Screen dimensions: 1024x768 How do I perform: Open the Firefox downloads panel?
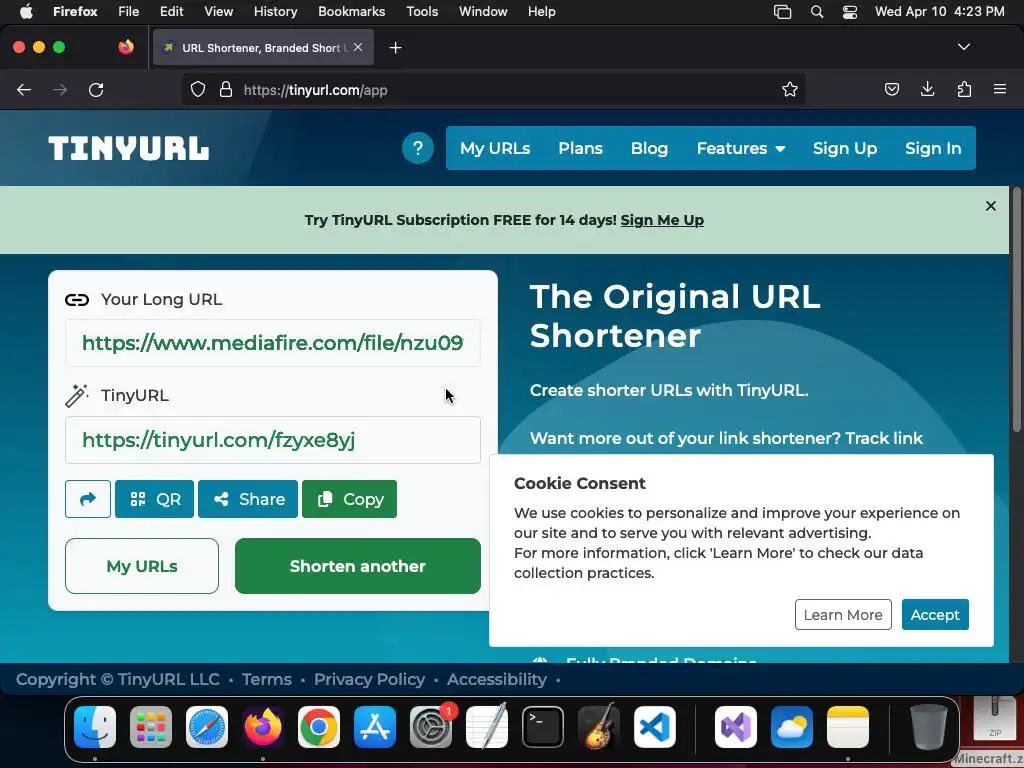[x=927, y=90]
